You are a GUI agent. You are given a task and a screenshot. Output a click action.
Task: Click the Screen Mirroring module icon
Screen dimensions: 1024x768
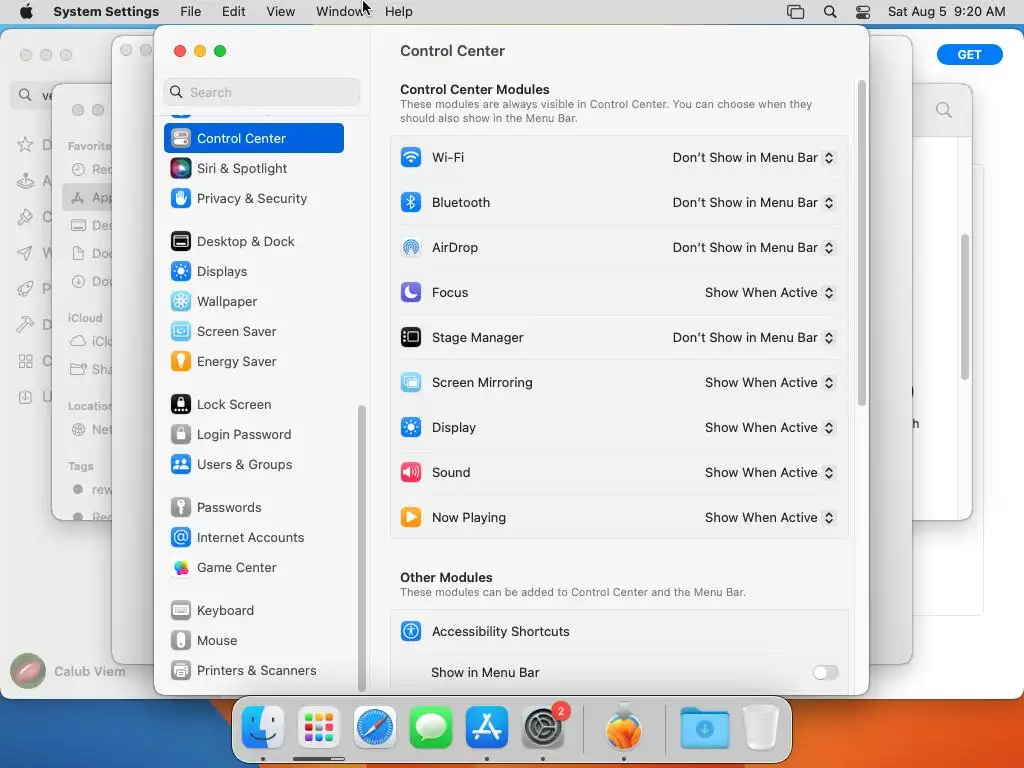coord(411,383)
